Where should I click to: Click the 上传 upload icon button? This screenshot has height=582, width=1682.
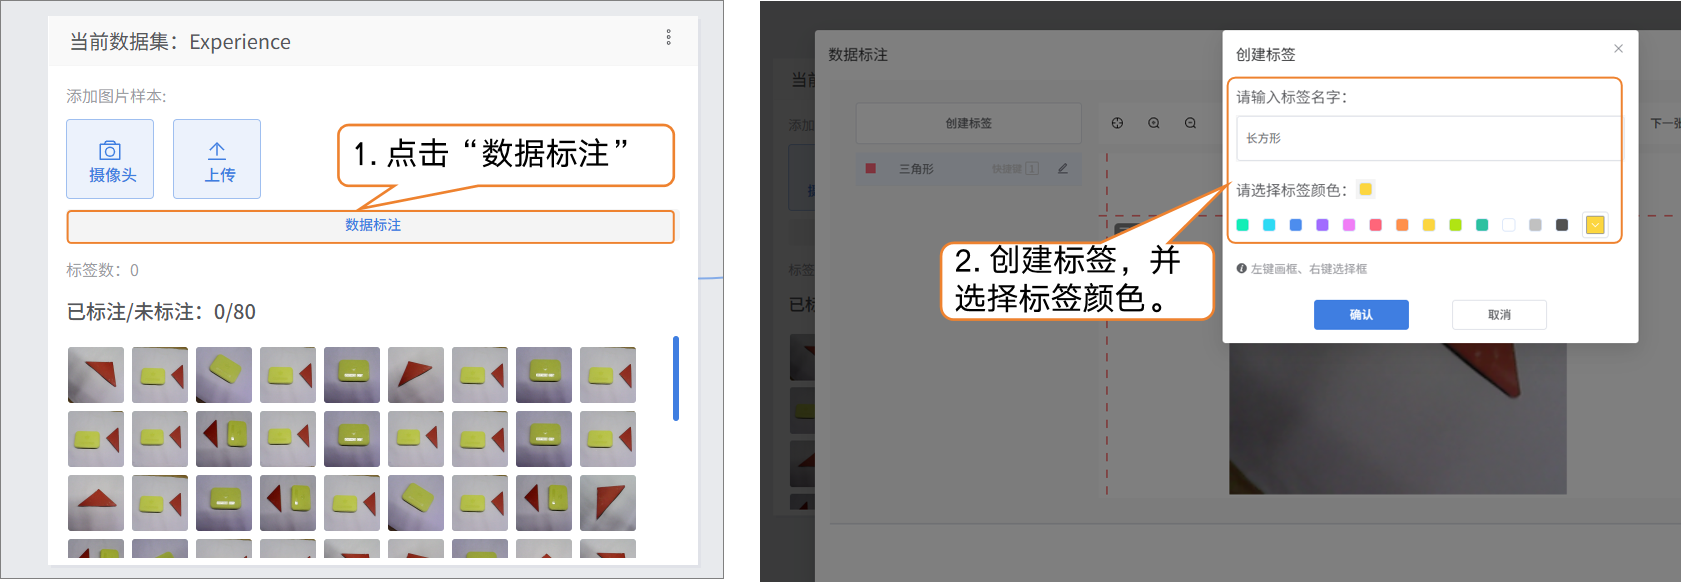click(217, 159)
